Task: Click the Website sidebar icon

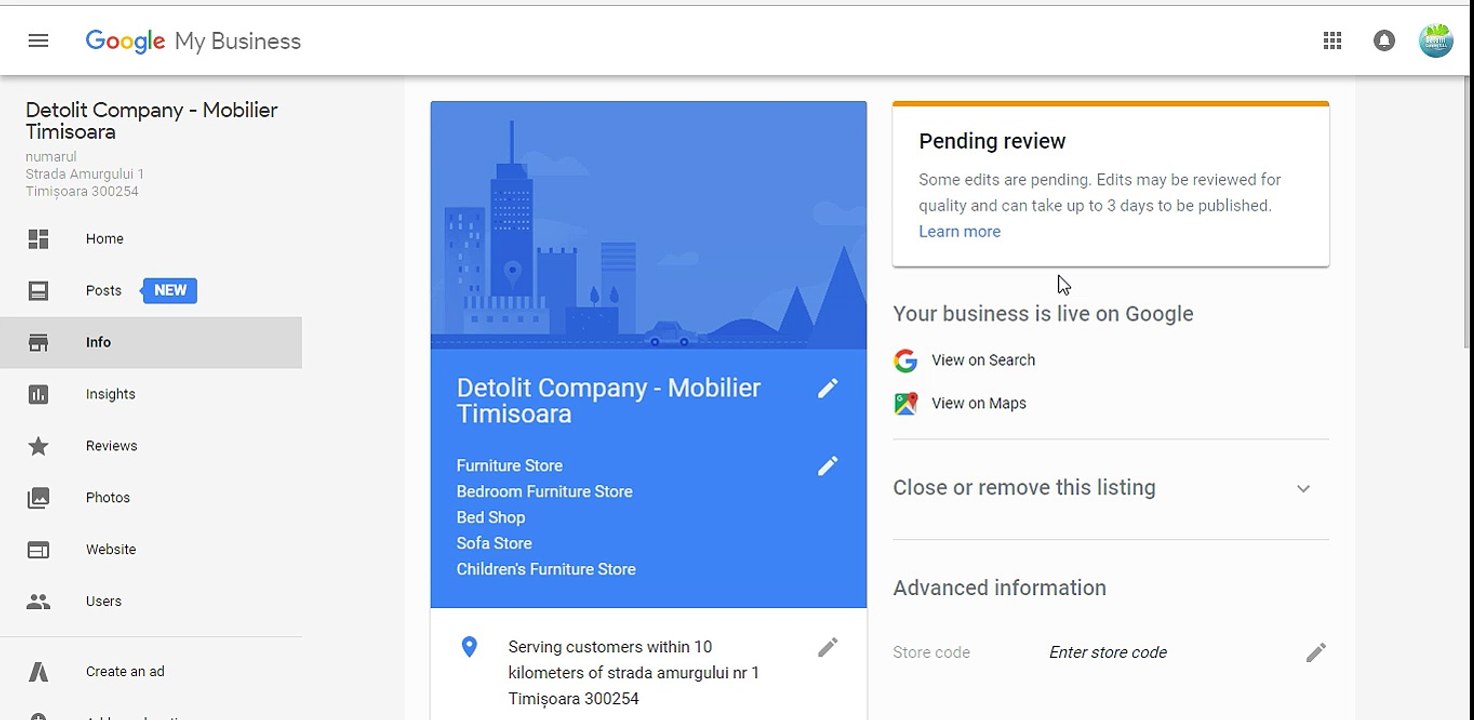Action: [x=38, y=550]
